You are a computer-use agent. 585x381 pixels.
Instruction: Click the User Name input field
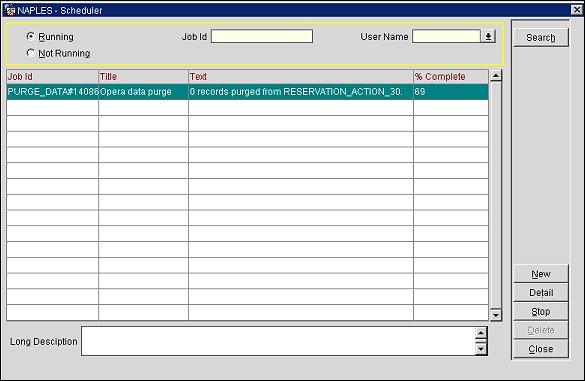click(446, 36)
